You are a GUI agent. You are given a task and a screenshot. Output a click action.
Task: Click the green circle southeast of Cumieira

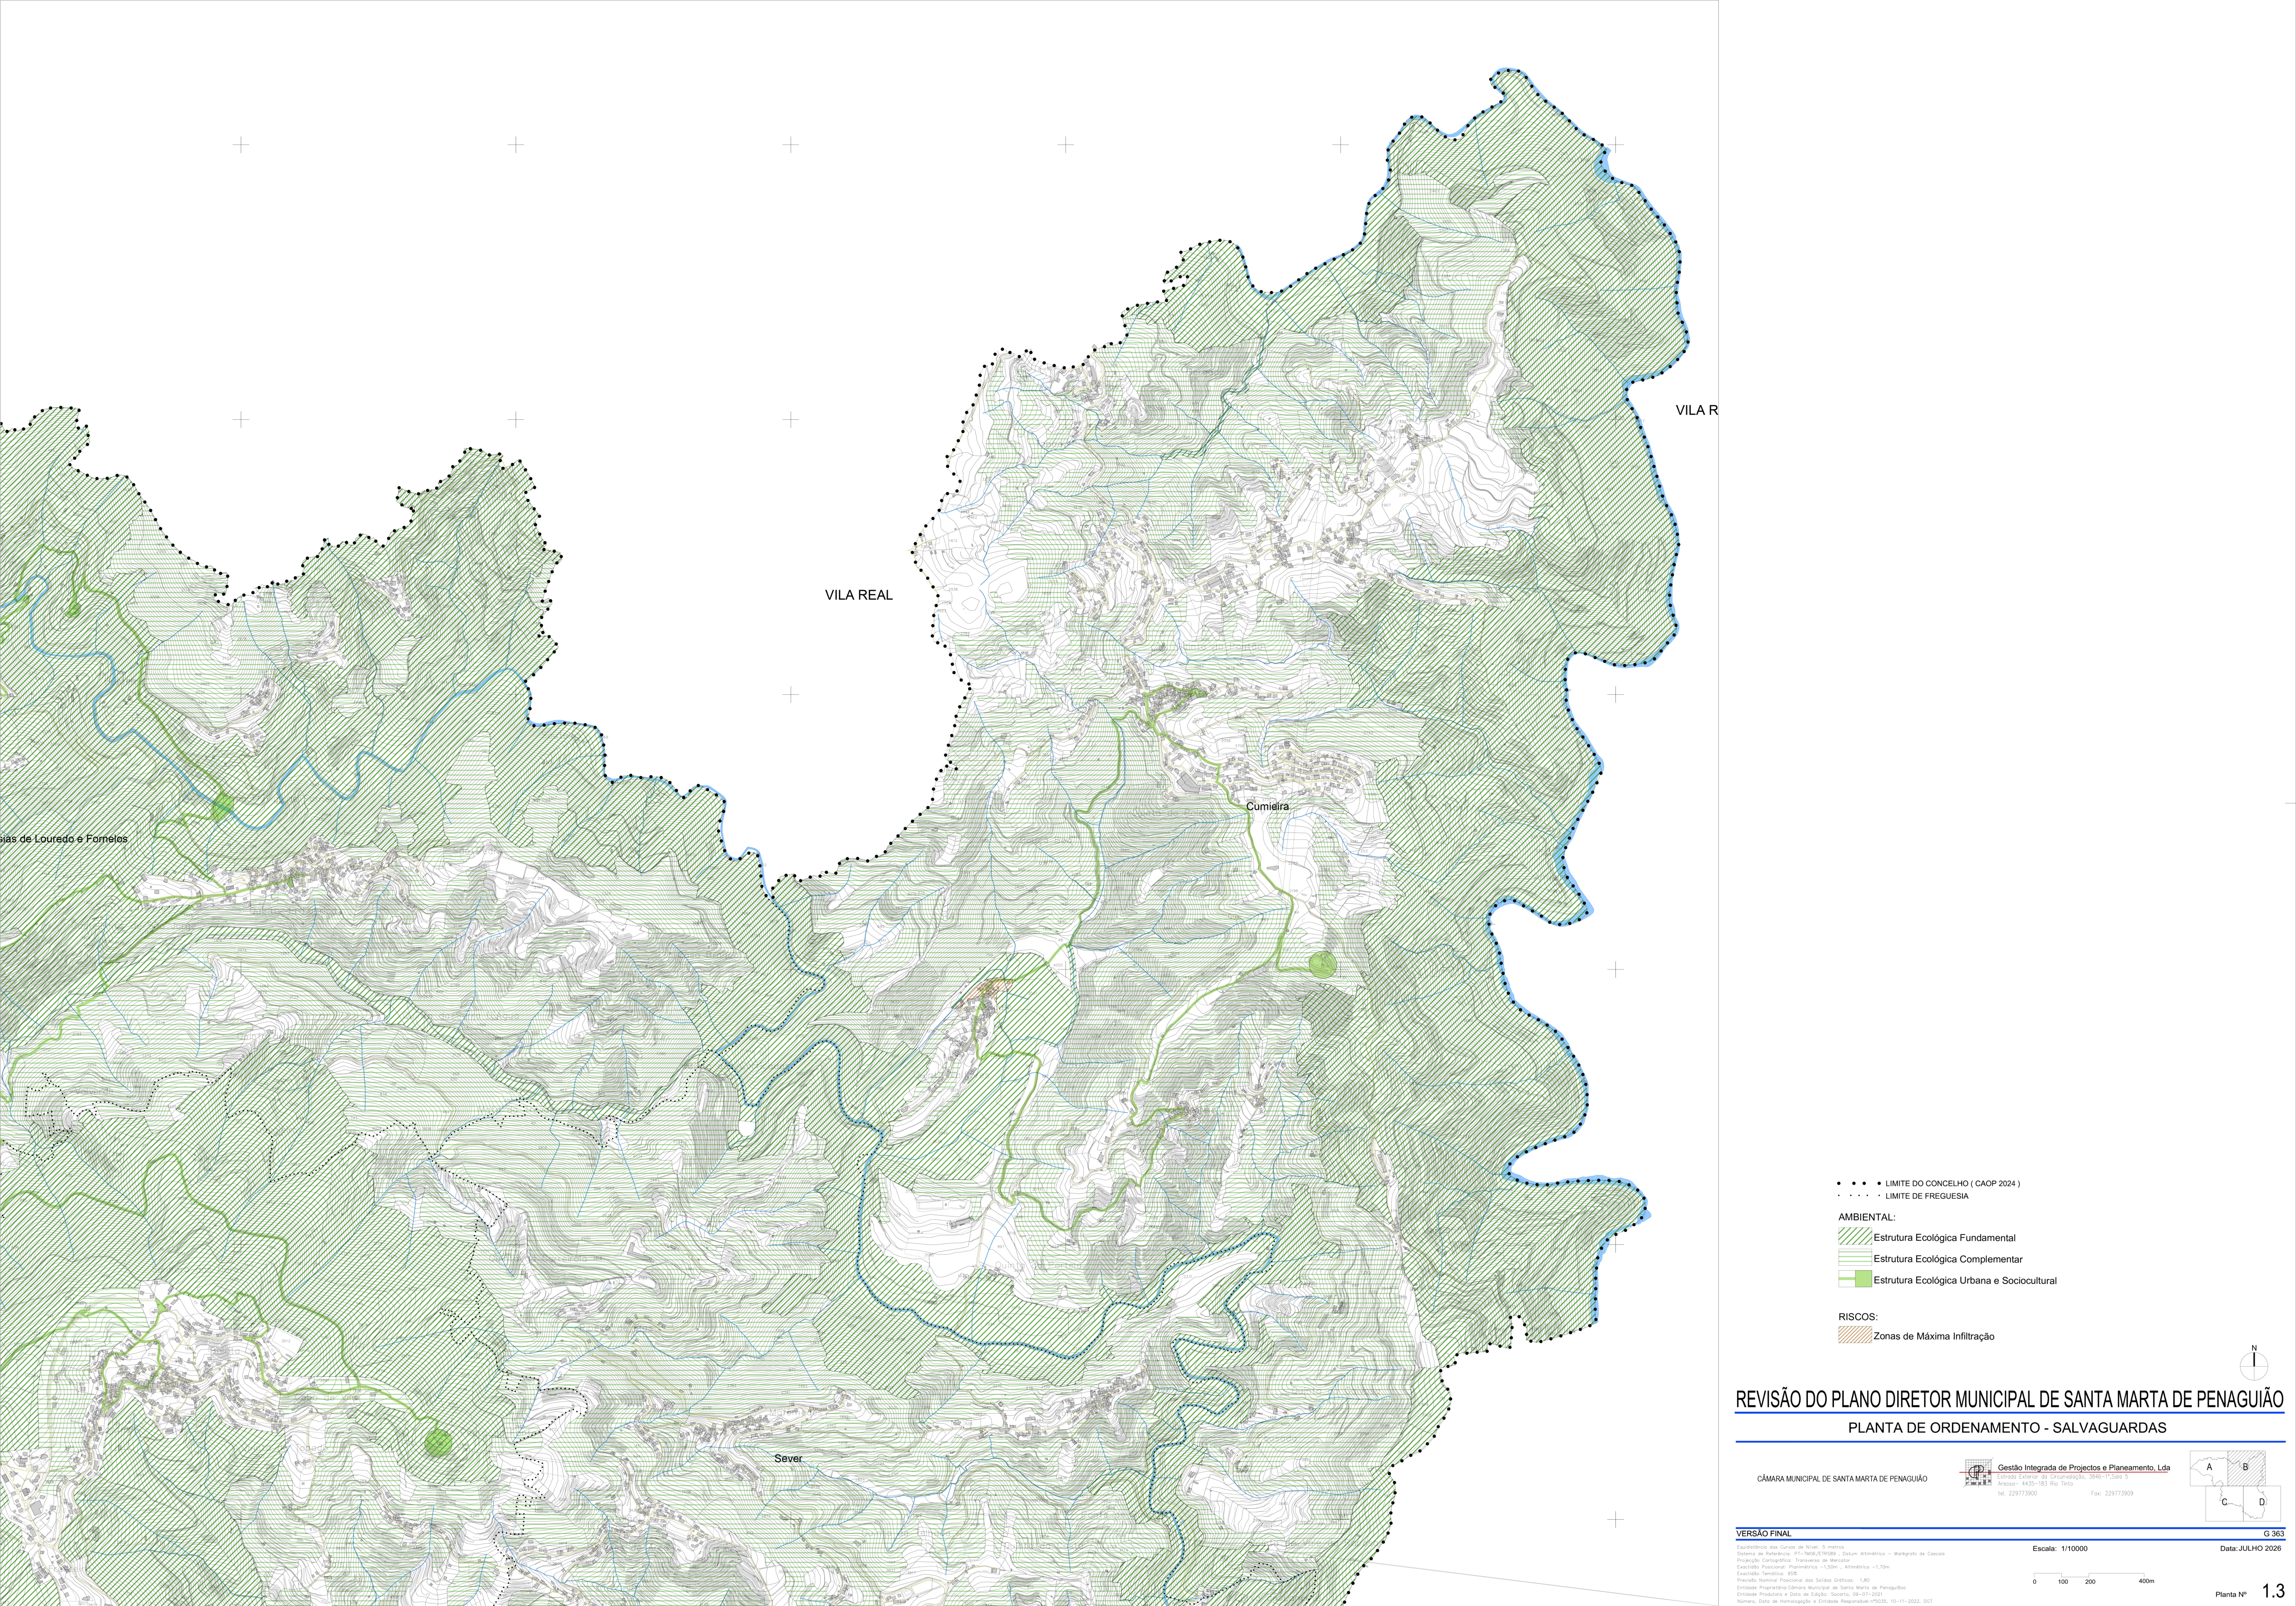(1322, 963)
